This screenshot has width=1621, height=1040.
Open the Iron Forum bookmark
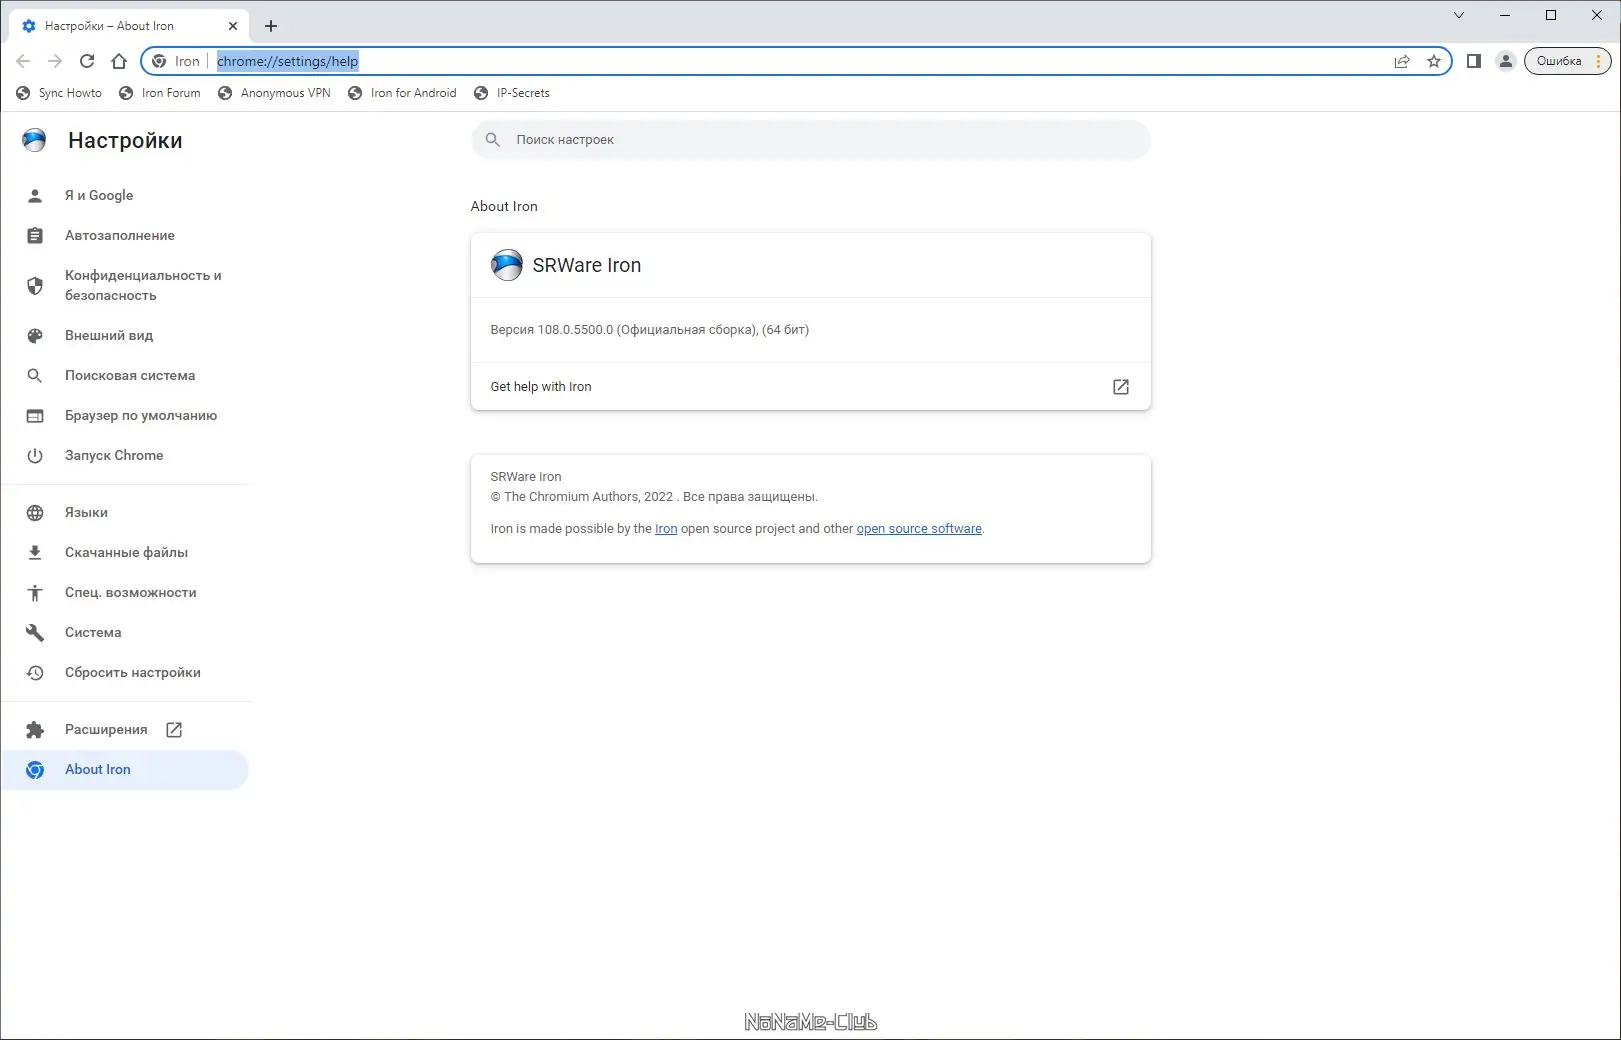tap(160, 93)
